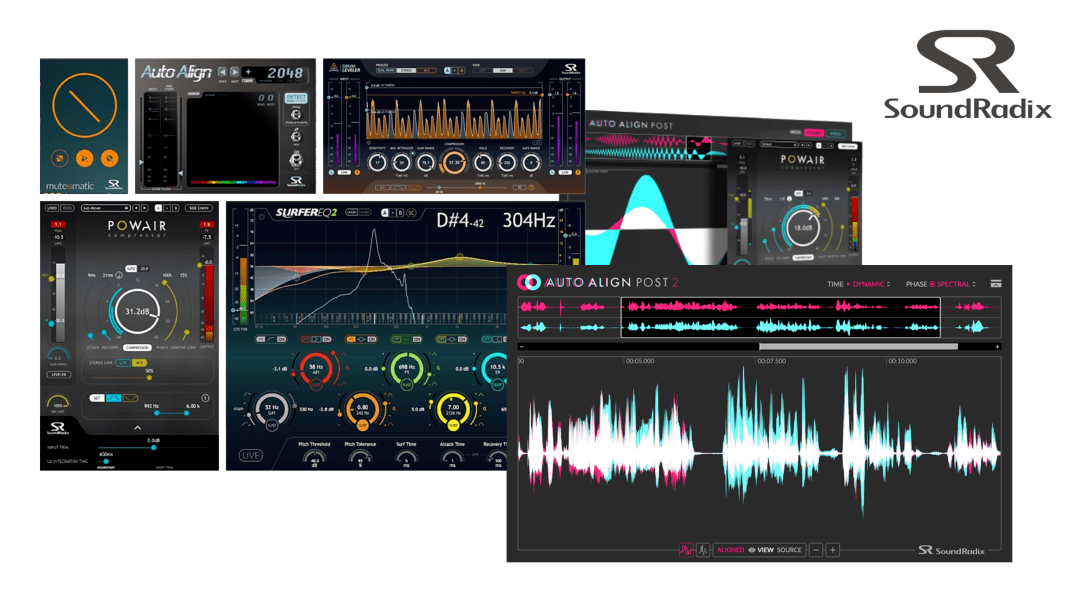Enable the LIVE button in SurferEQ2

point(251,455)
